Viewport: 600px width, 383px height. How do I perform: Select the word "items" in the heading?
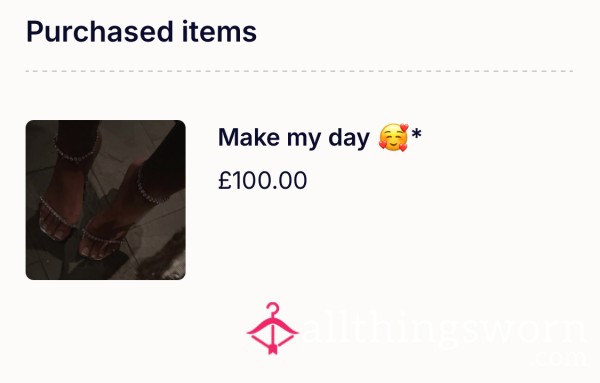point(219,31)
